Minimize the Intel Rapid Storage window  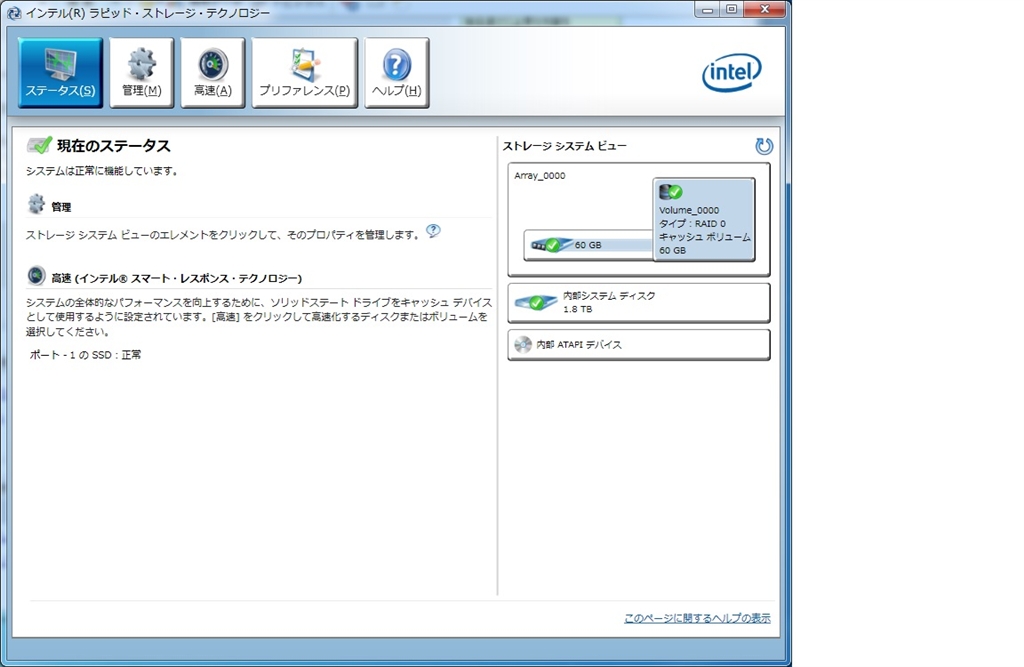pos(707,10)
